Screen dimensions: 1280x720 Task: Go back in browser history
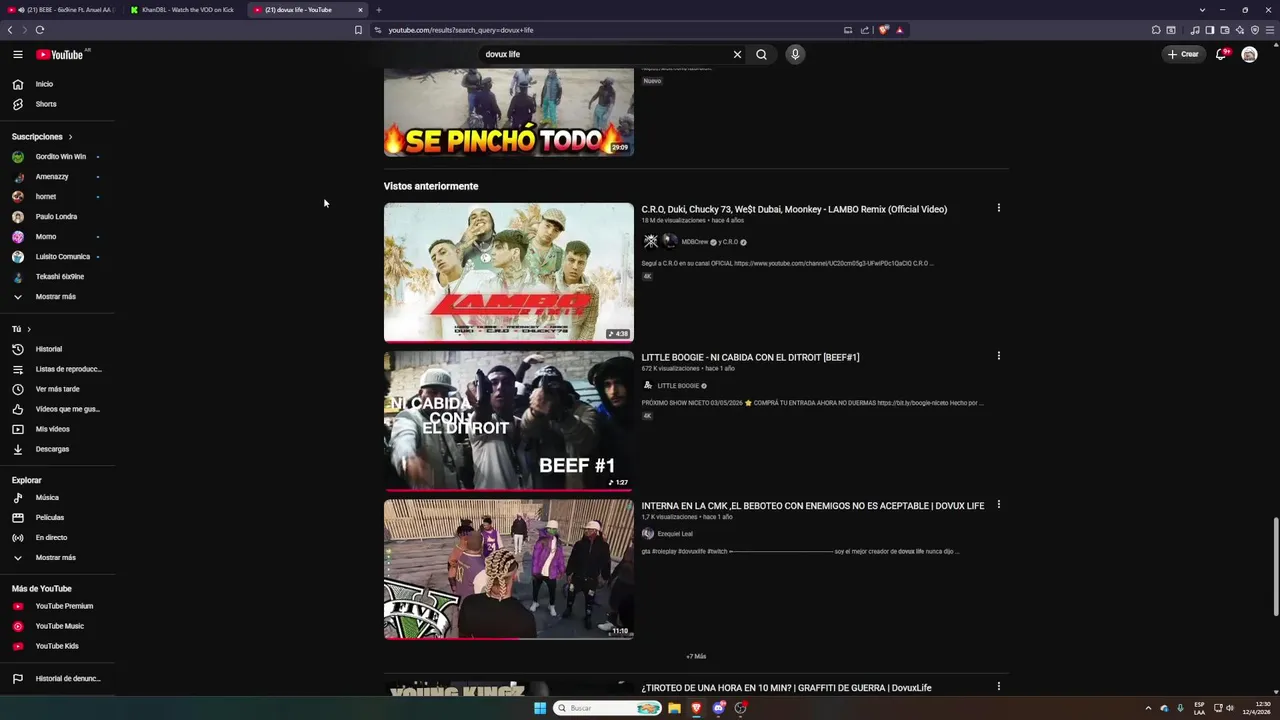coord(10,30)
